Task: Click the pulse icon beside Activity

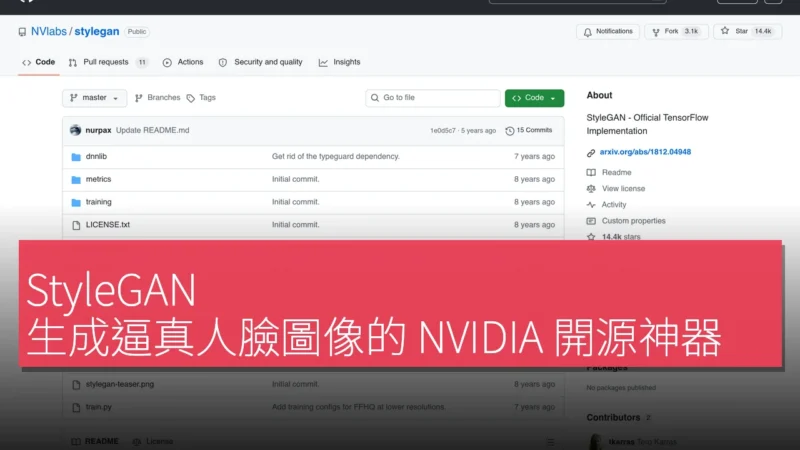Action: (591, 205)
